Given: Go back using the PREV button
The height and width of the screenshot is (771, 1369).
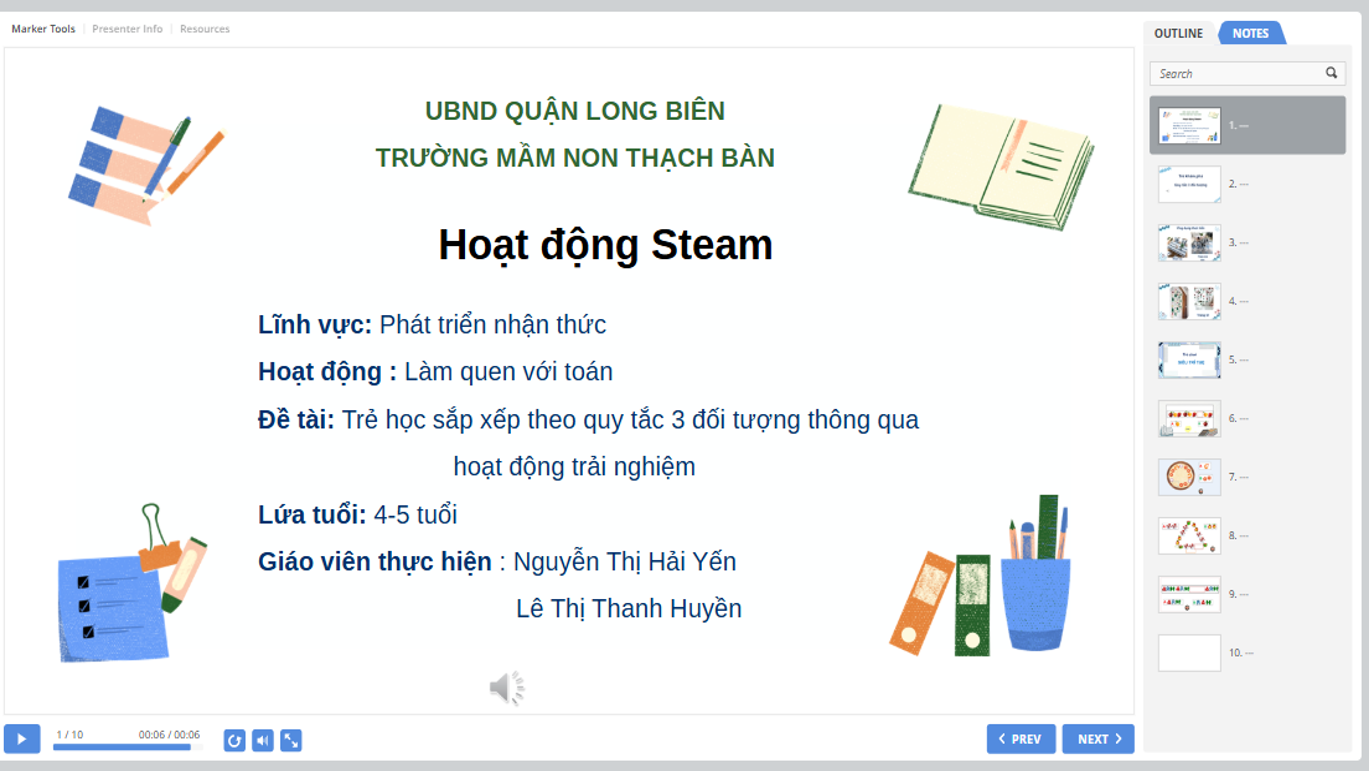Looking at the screenshot, I should 1020,739.
